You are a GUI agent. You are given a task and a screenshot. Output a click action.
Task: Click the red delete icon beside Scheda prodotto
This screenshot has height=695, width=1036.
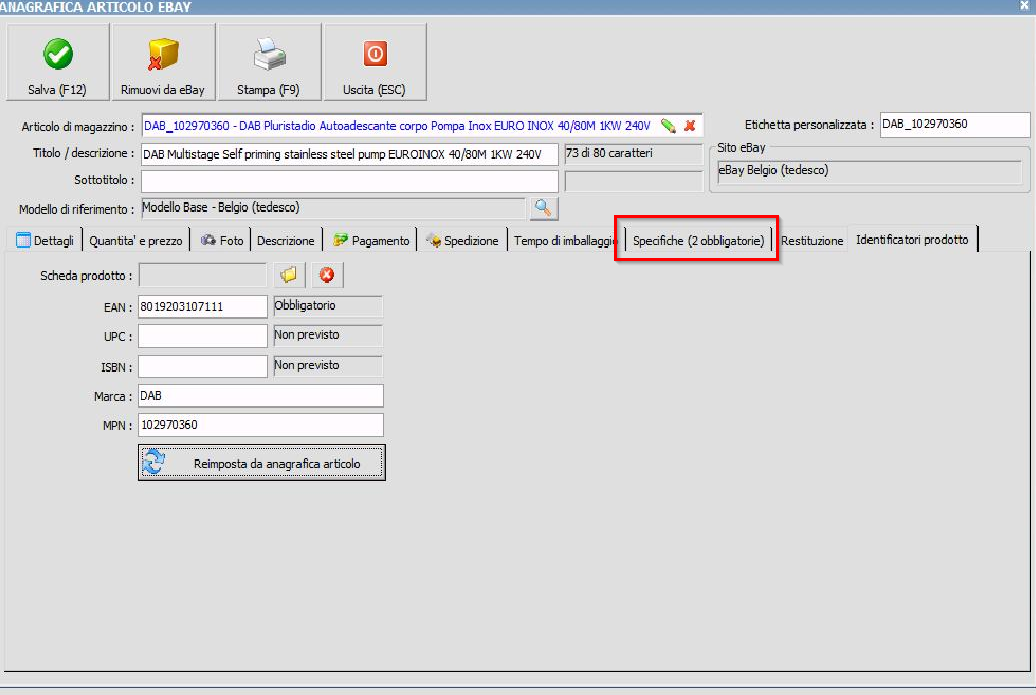[x=326, y=275]
